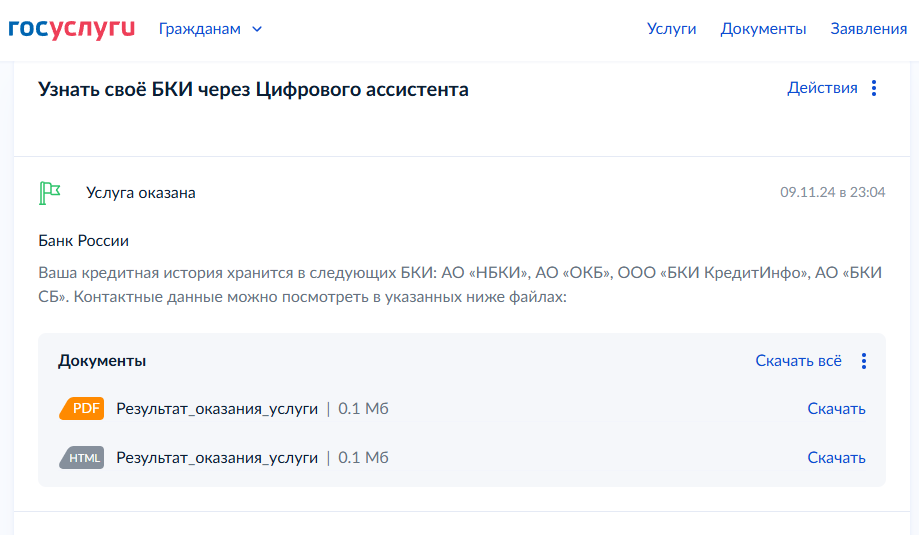Select the credit history message paragraph
919x535 pixels.
(x=460, y=285)
